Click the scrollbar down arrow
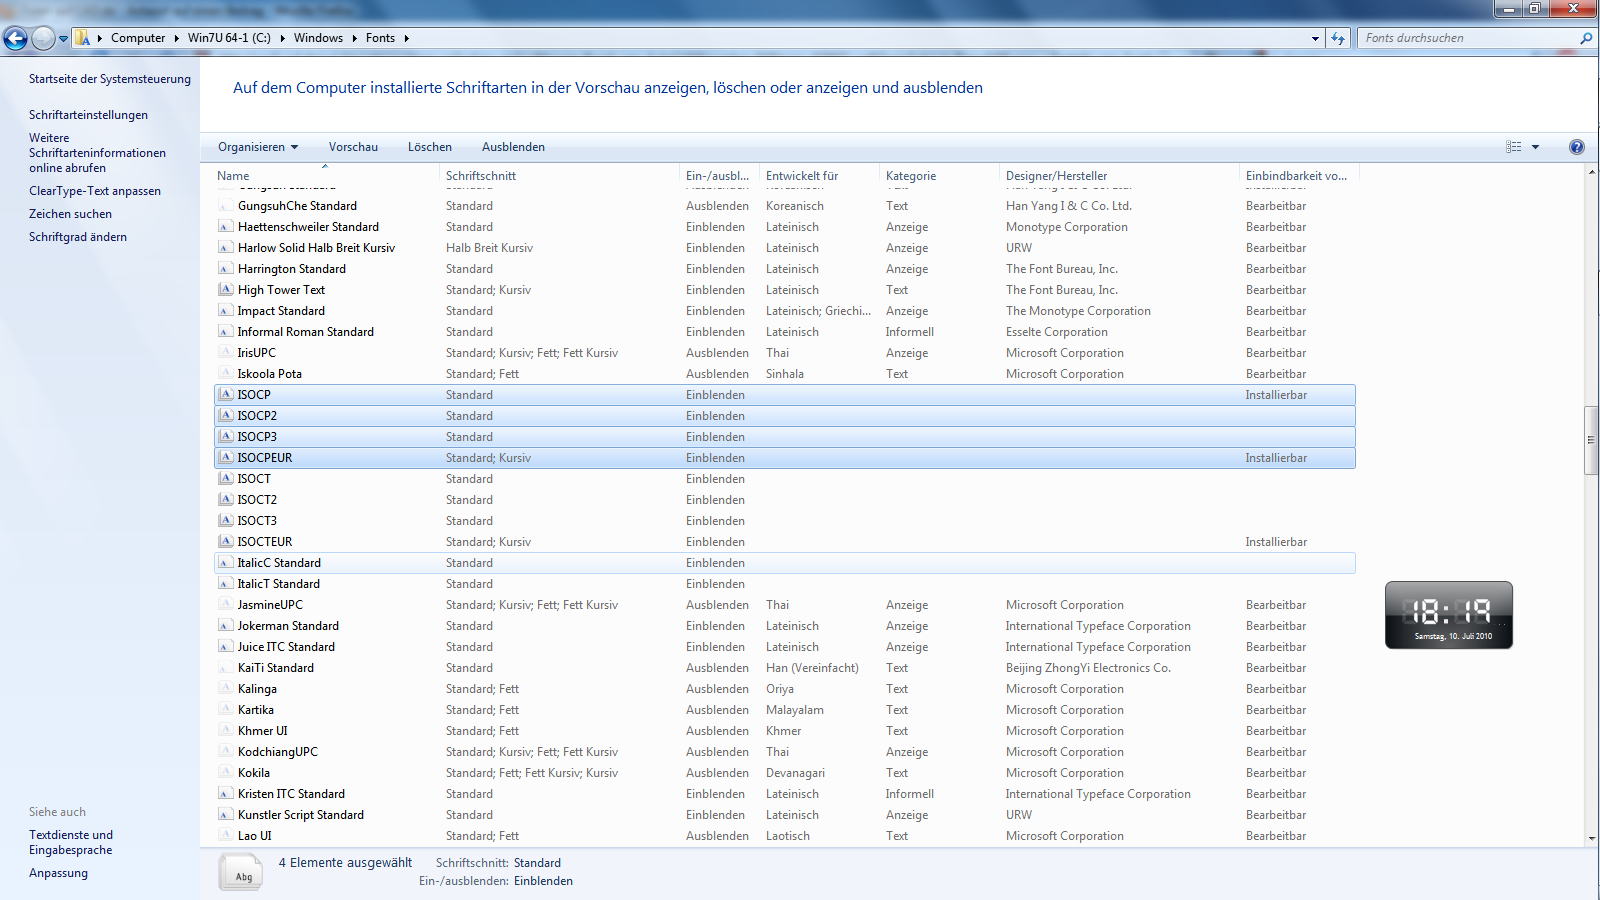Image resolution: width=1600 pixels, height=900 pixels. 1591,838
